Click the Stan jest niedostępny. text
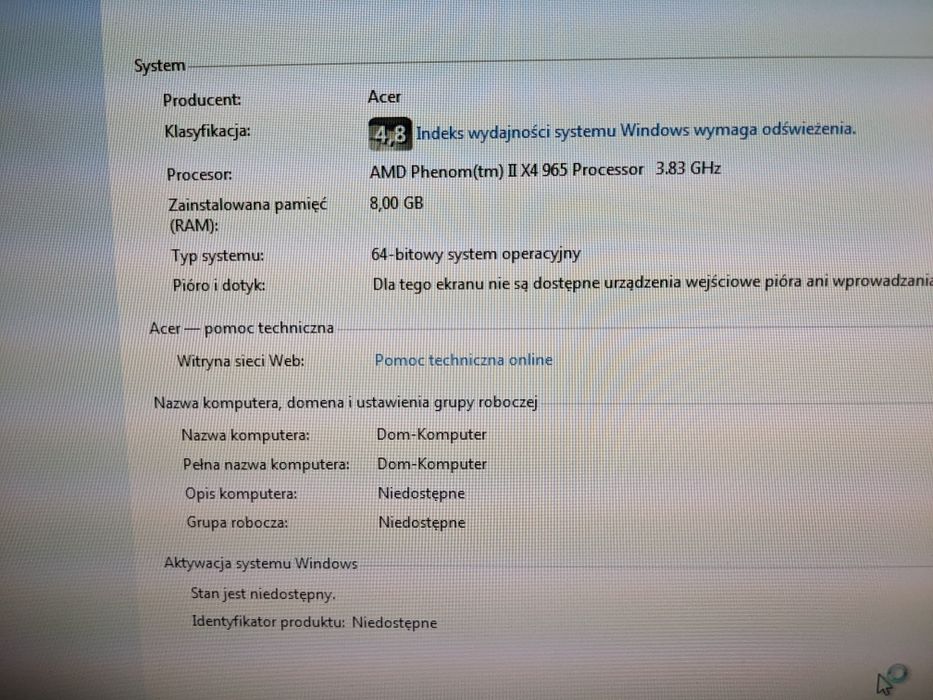Viewport: 933px width, 700px height. click(263, 594)
